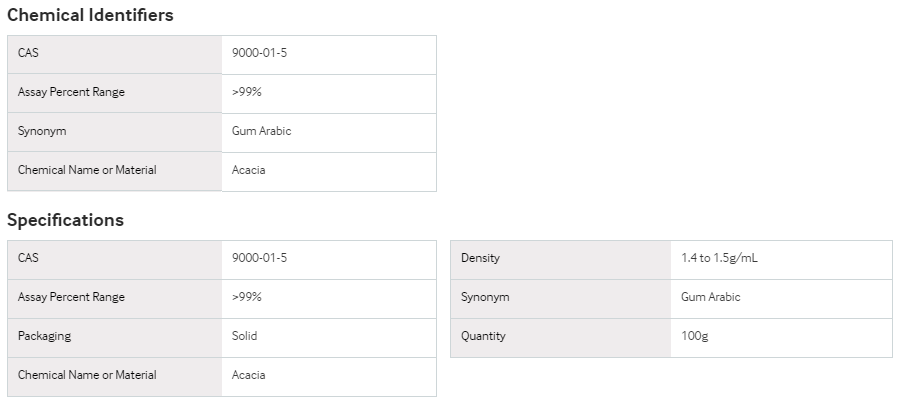The height and width of the screenshot is (404, 898).
Task: Click Acacia value in Specifications table
Action: click(249, 375)
